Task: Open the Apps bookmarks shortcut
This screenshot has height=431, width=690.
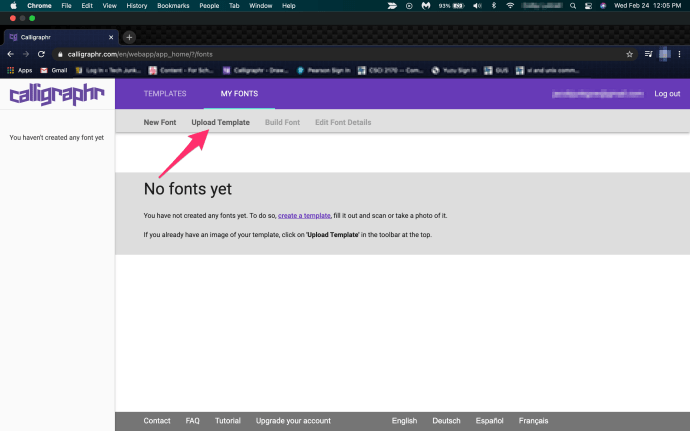Action: coord(20,70)
